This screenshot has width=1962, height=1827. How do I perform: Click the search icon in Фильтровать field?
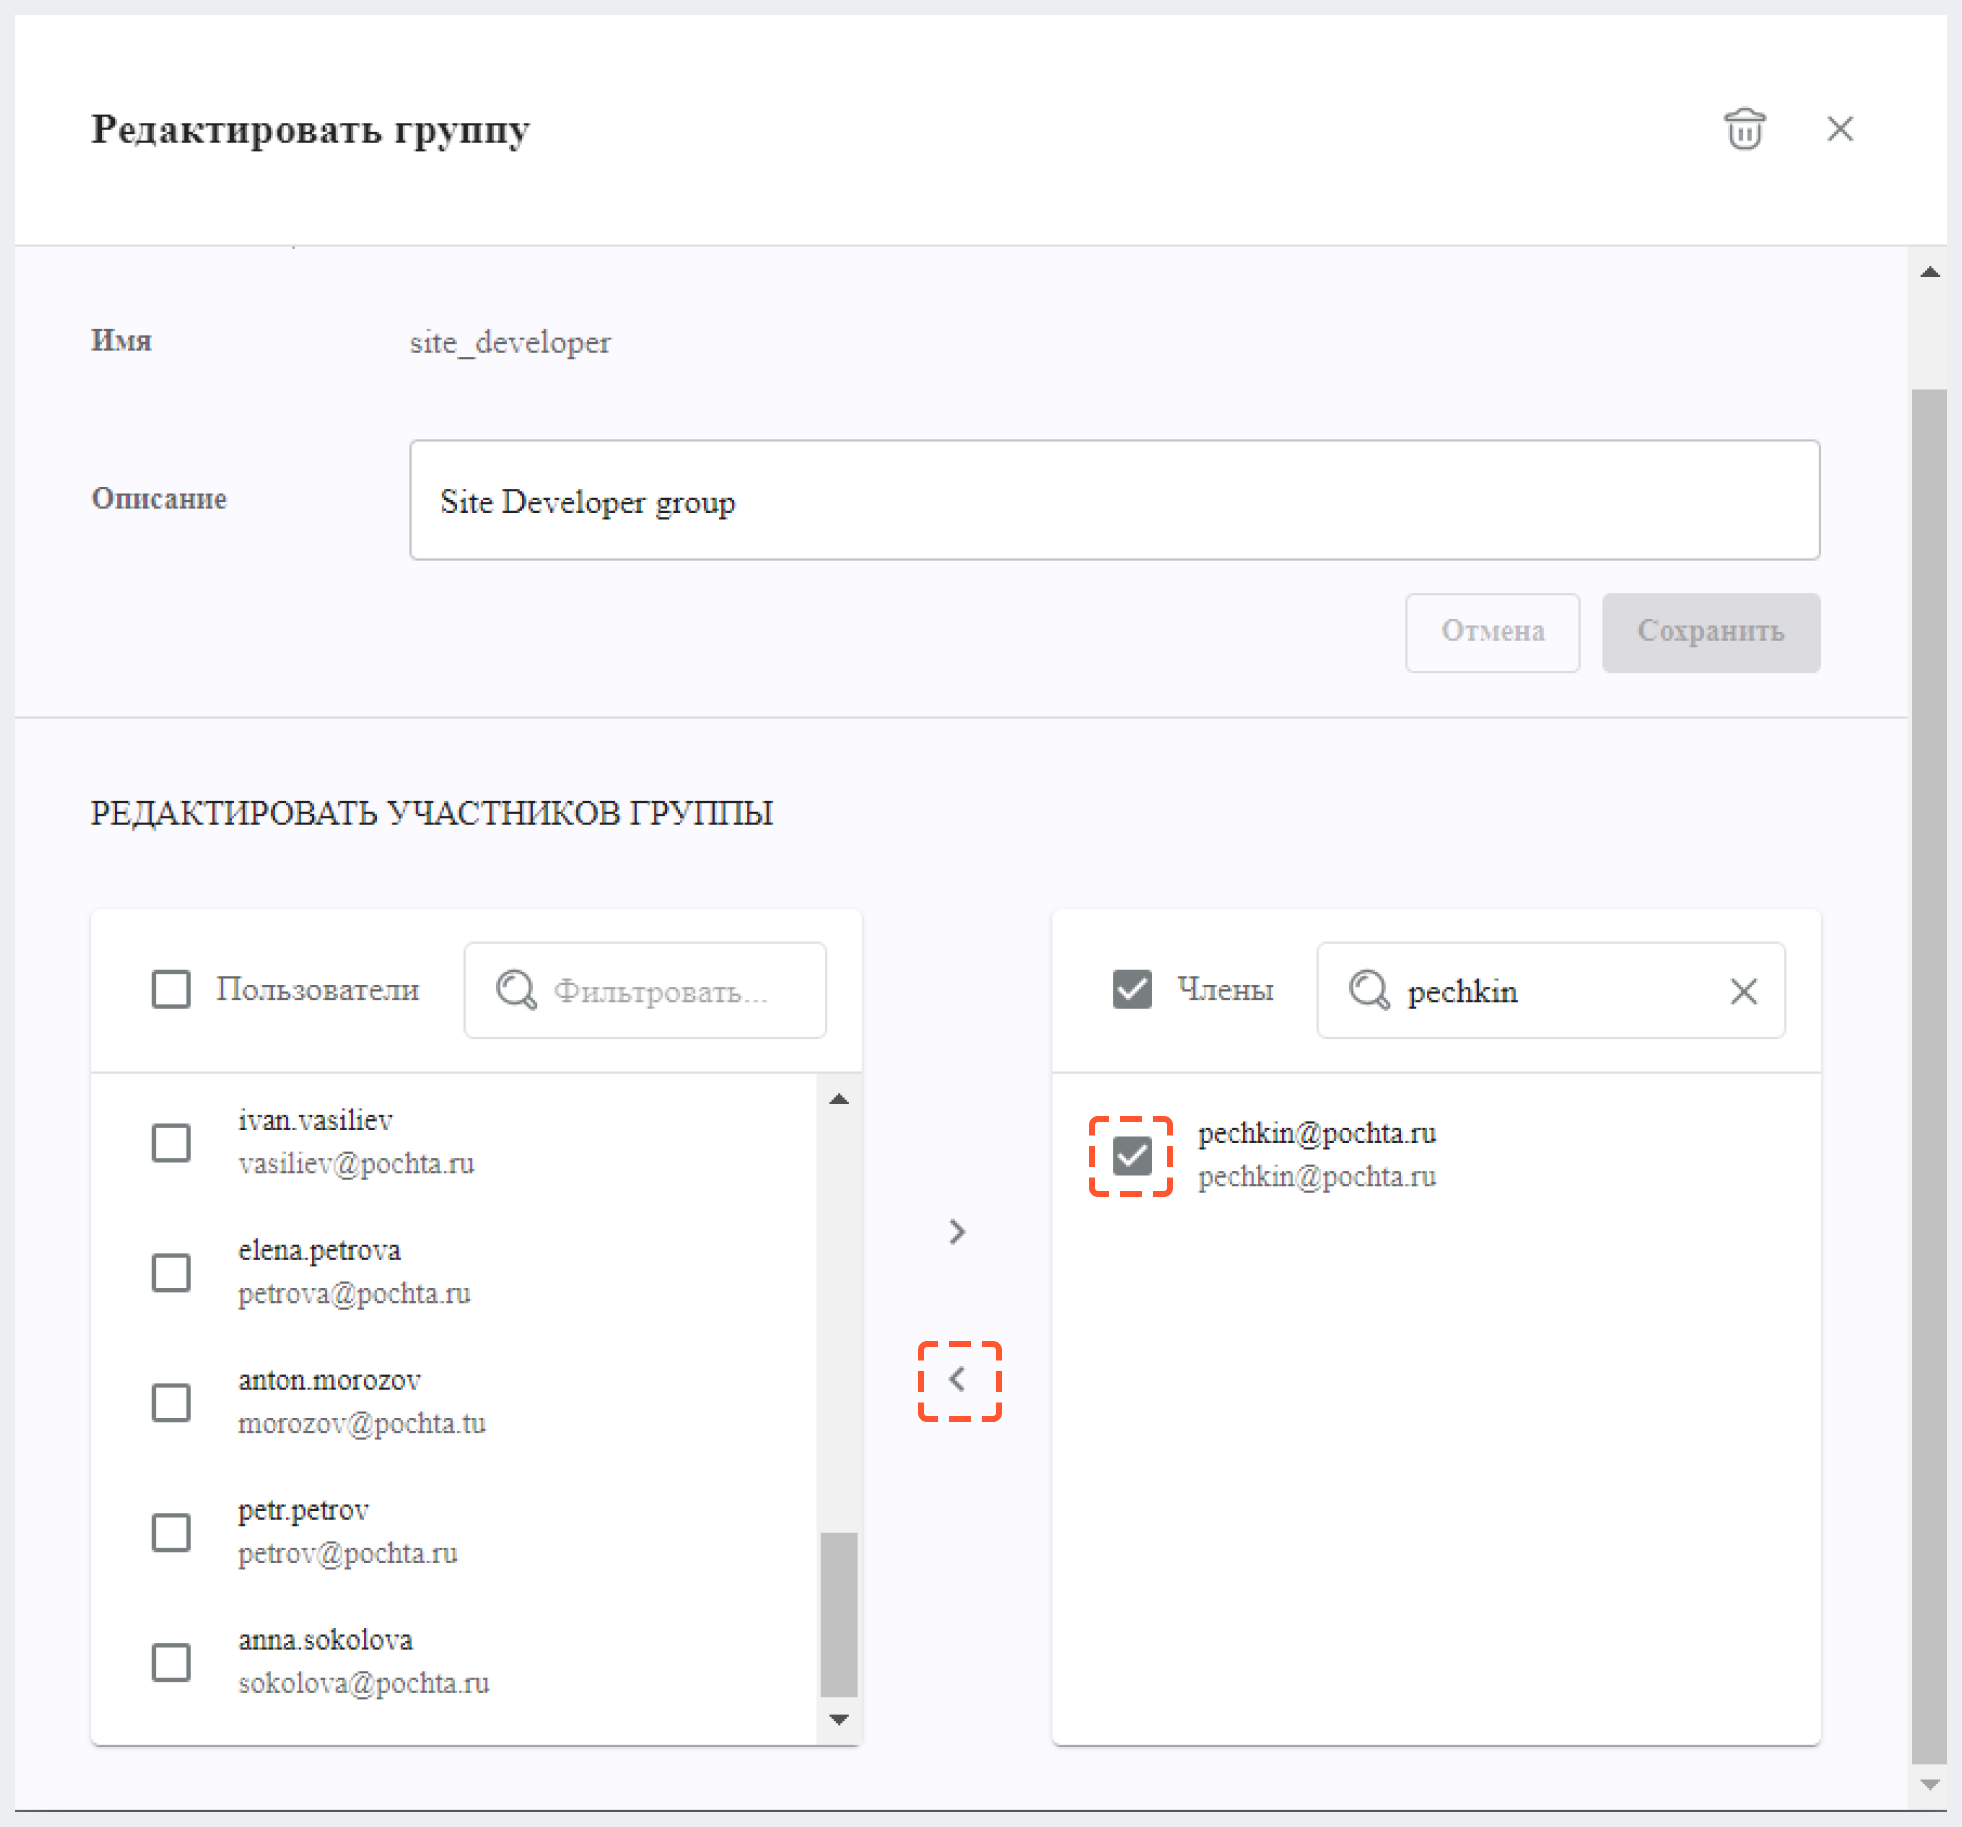pyautogui.click(x=517, y=990)
